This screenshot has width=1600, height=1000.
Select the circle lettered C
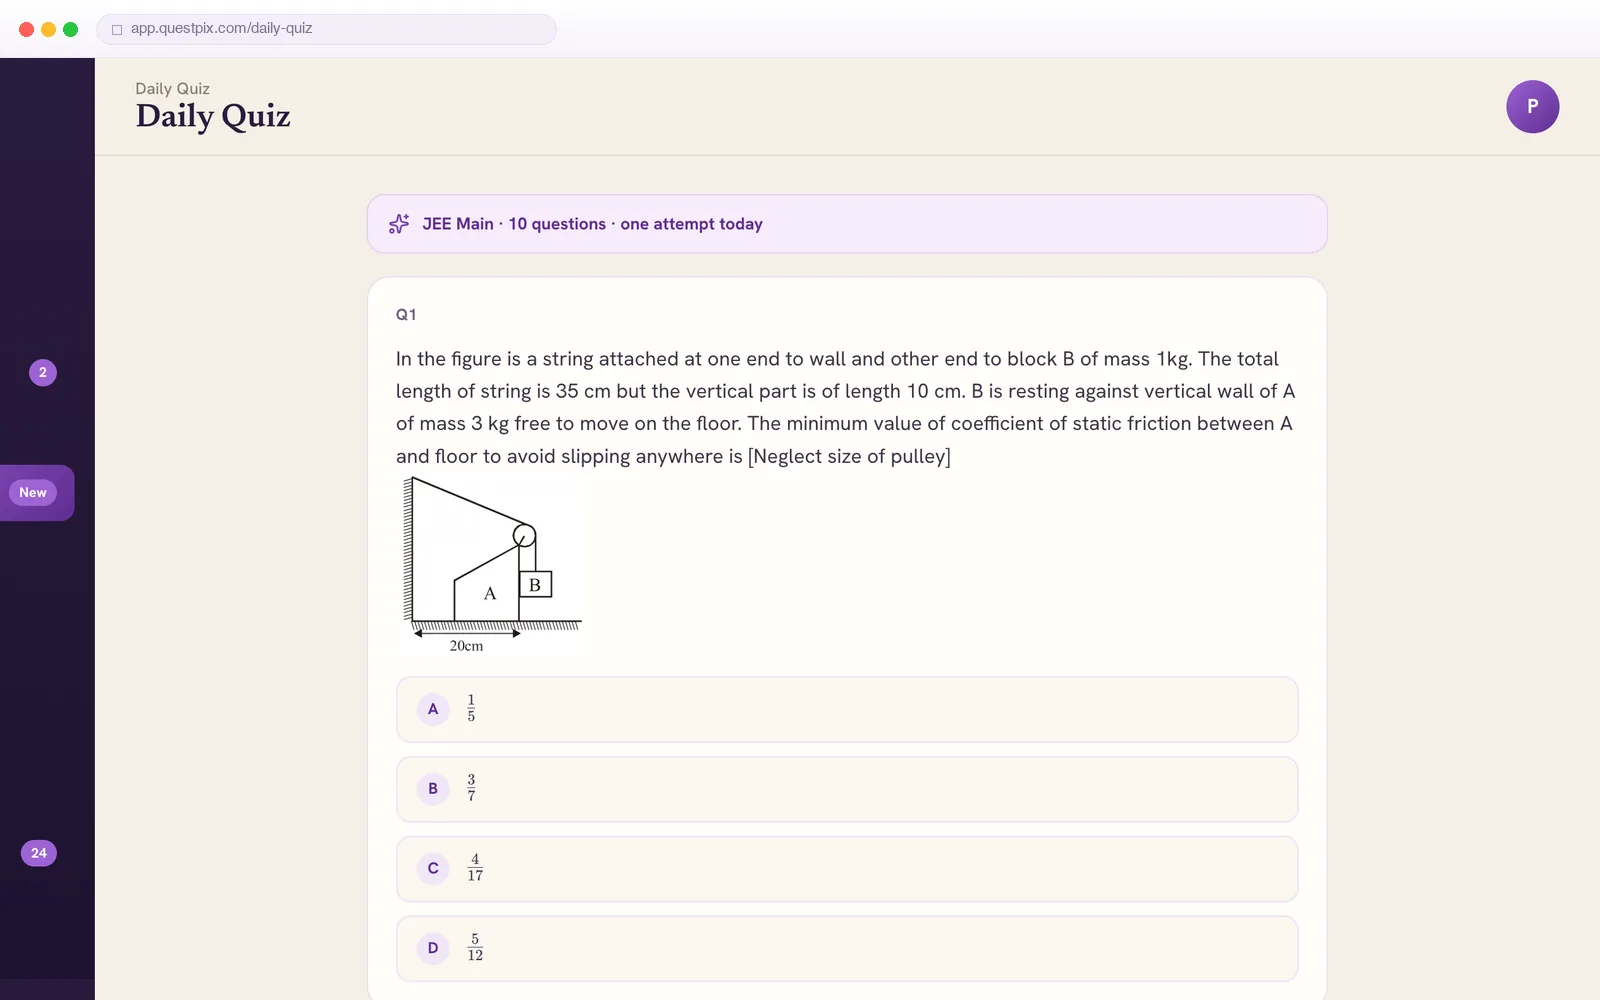pyautogui.click(x=433, y=868)
